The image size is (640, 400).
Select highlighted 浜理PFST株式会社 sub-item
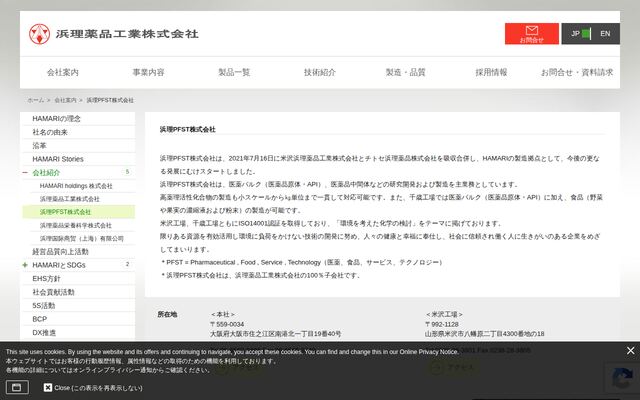(78, 212)
